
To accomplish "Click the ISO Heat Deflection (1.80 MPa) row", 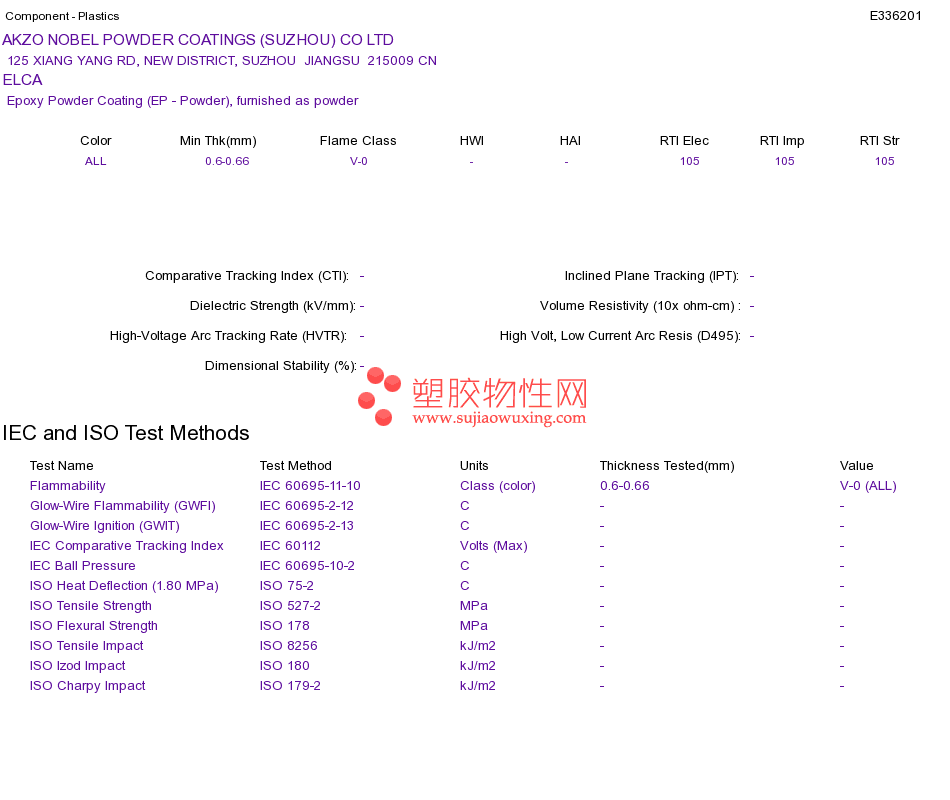I will pos(124,585).
